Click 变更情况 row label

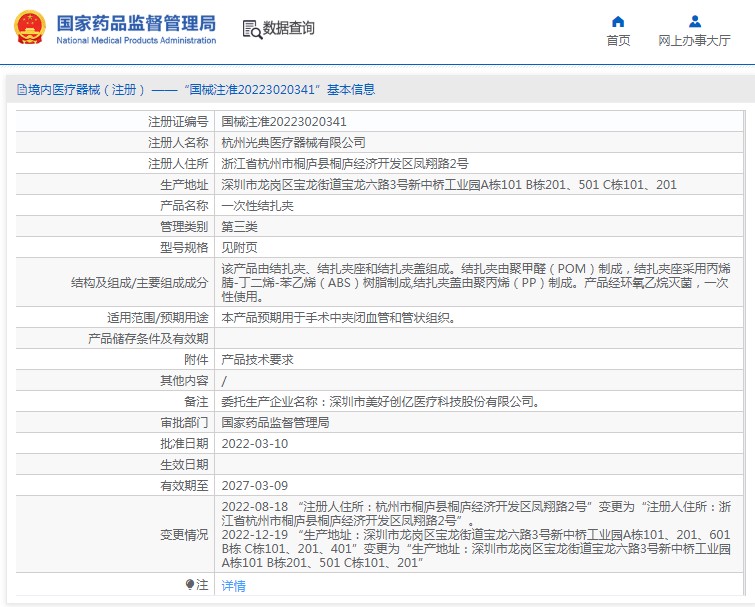184,534
